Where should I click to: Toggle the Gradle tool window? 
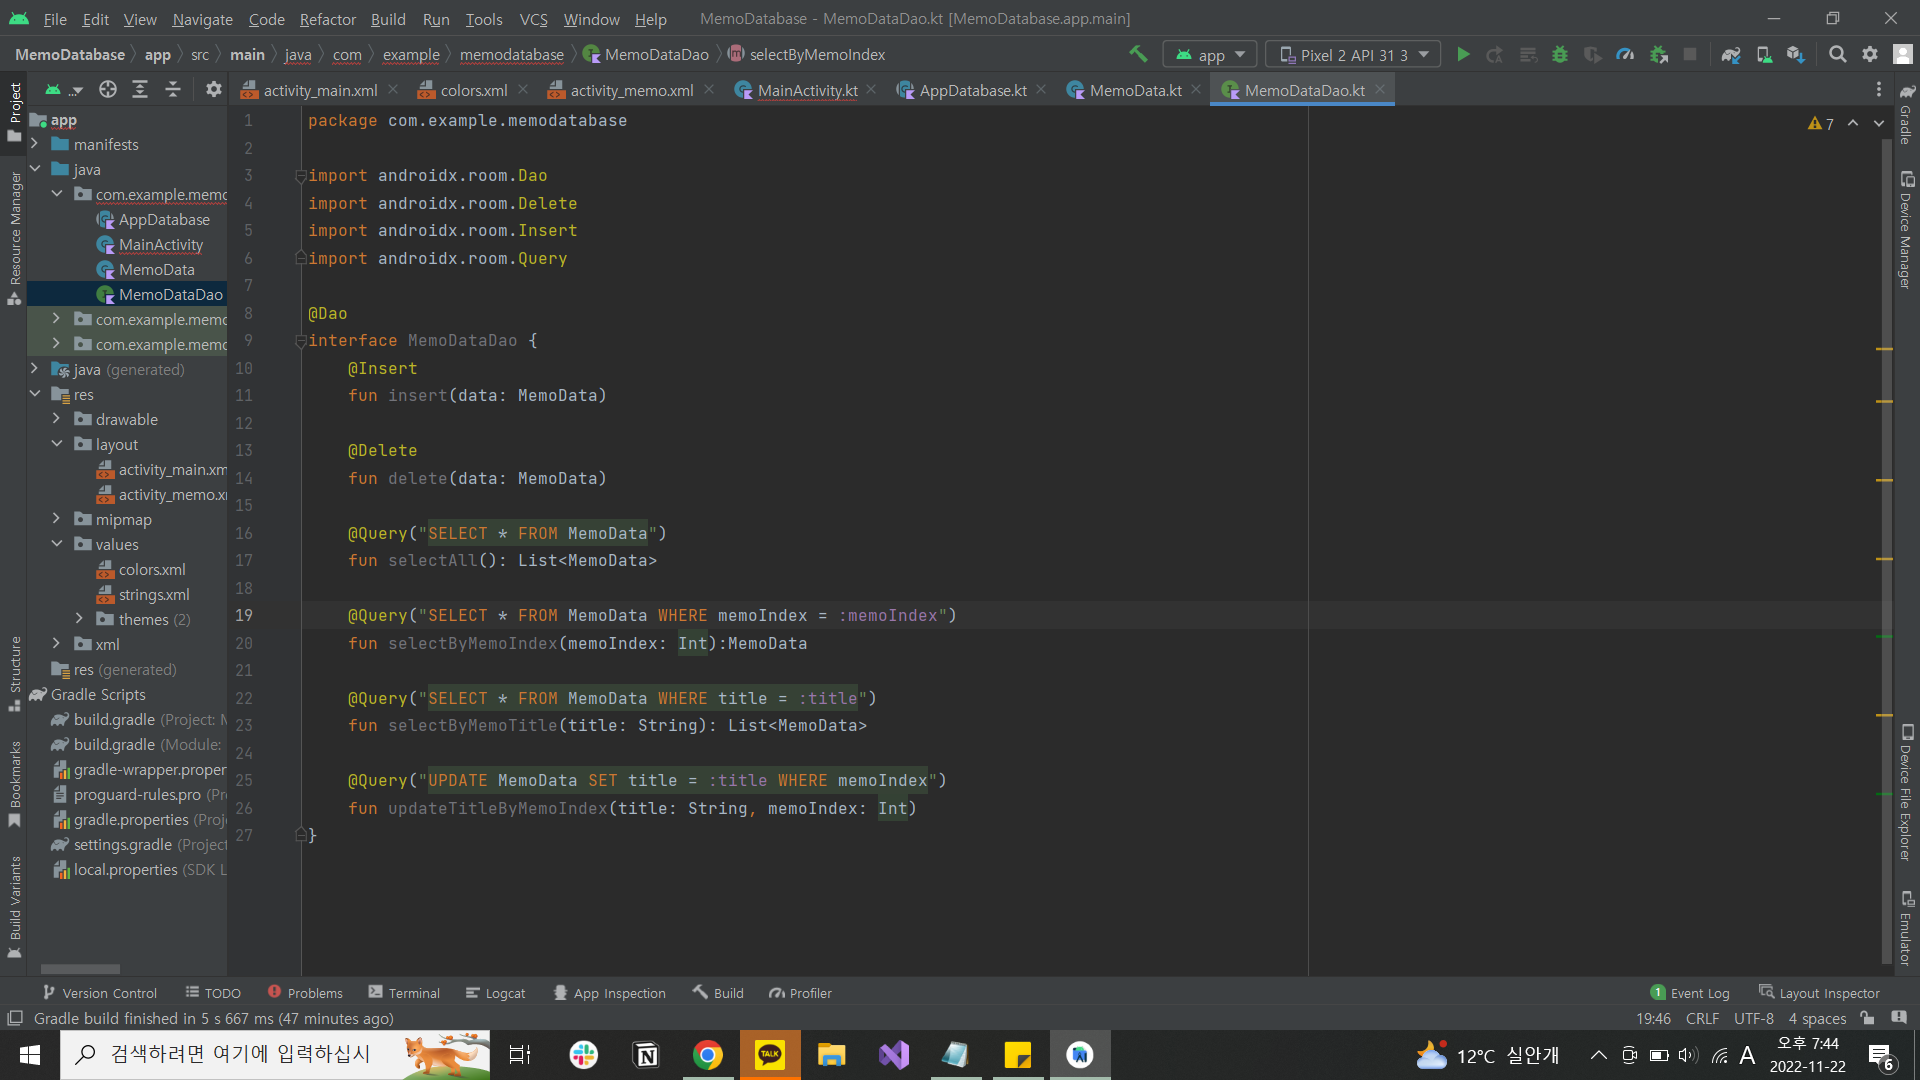point(1906,114)
